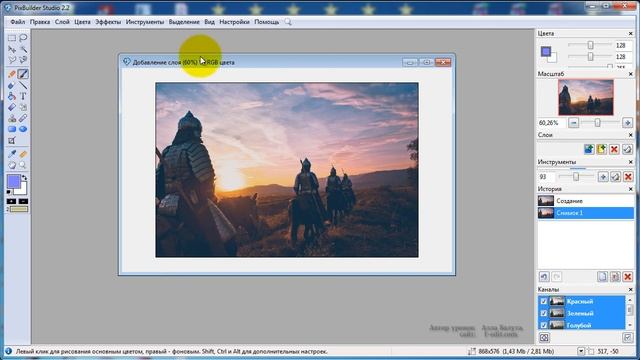This screenshot has height=360, width=640.
Task: Close the Каналы panel
Action: coord(630,289)
